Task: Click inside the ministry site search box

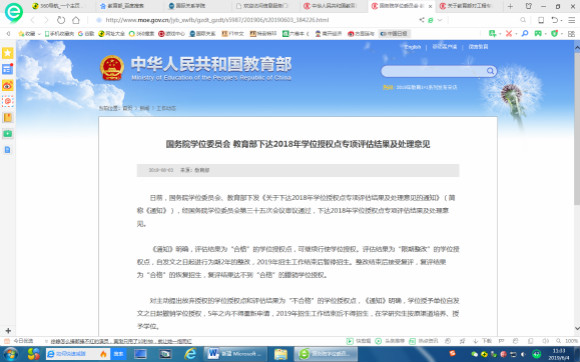Action: [434, 71]
